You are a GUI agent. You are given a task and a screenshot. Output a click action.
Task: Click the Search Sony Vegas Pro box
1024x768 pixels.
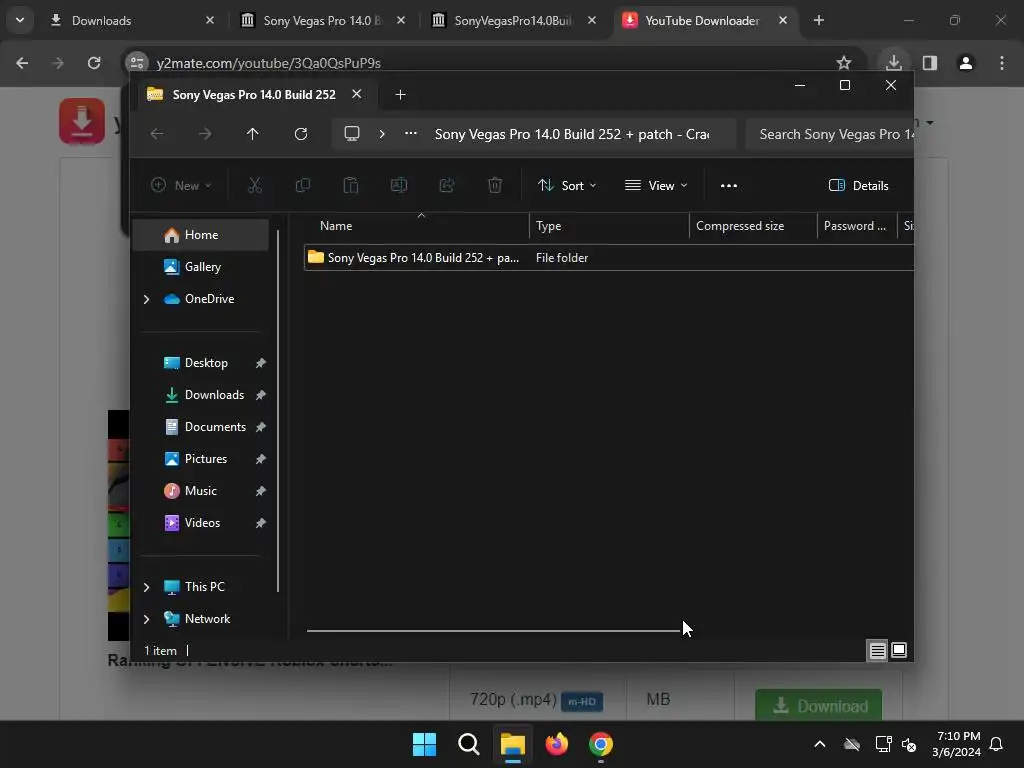click(x=829, y=134)
